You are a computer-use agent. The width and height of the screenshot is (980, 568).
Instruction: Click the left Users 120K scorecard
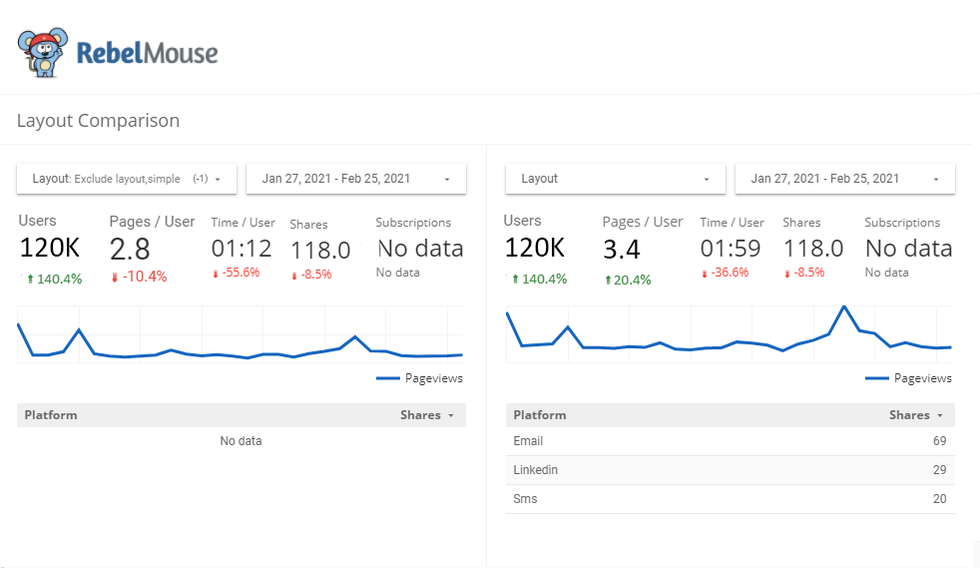pos(50,248)
